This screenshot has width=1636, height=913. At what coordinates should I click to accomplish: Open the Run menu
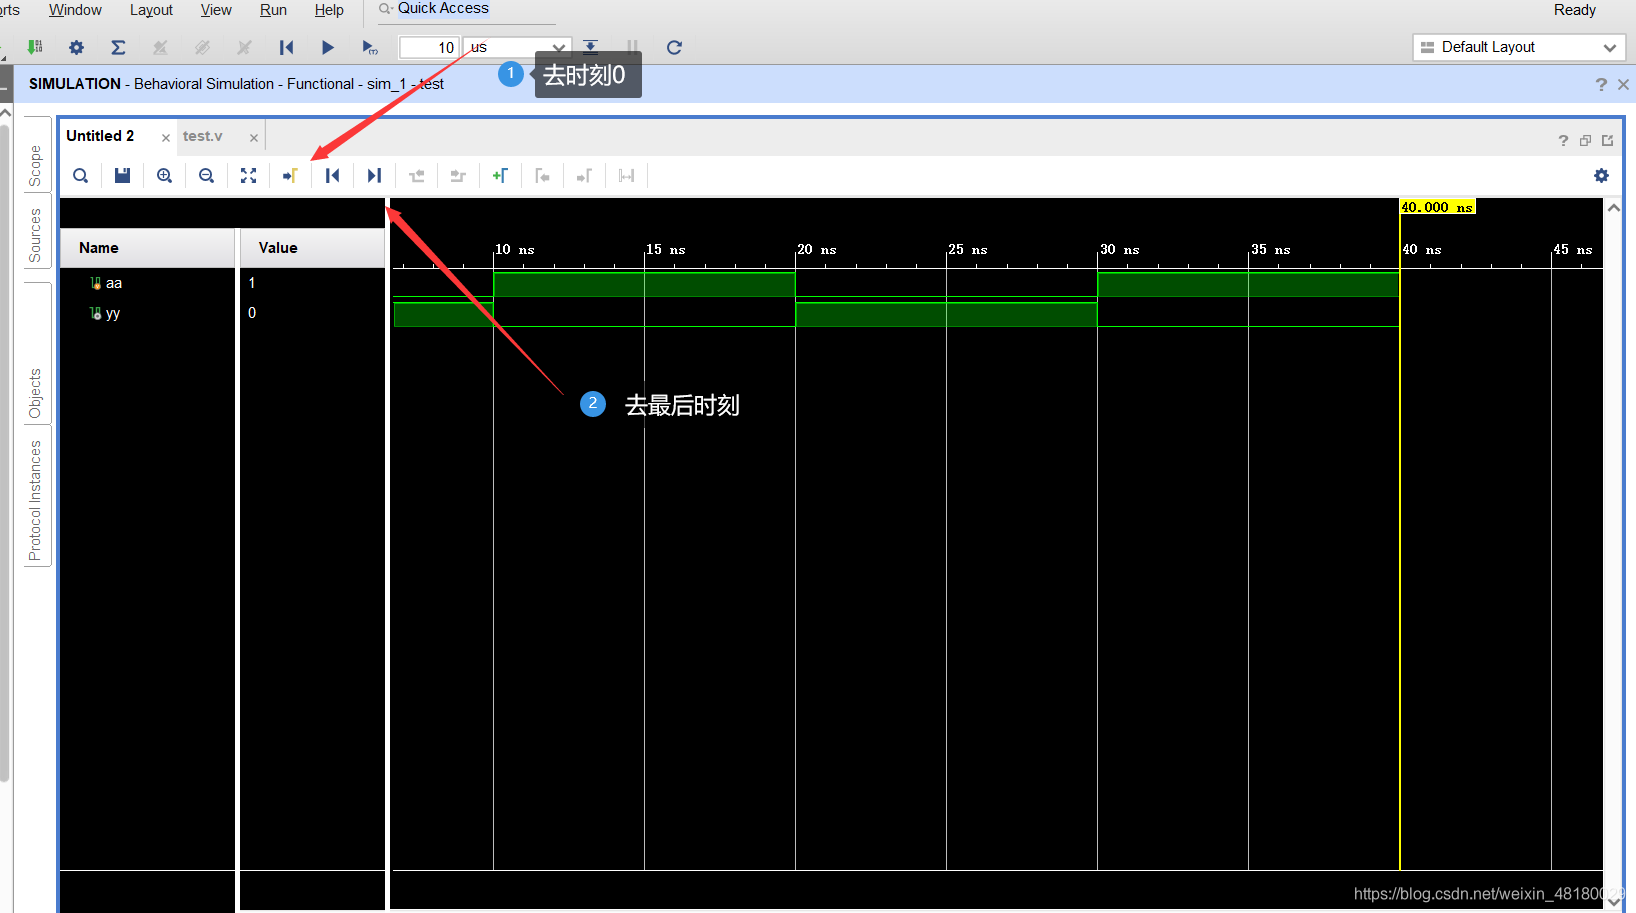273,10
